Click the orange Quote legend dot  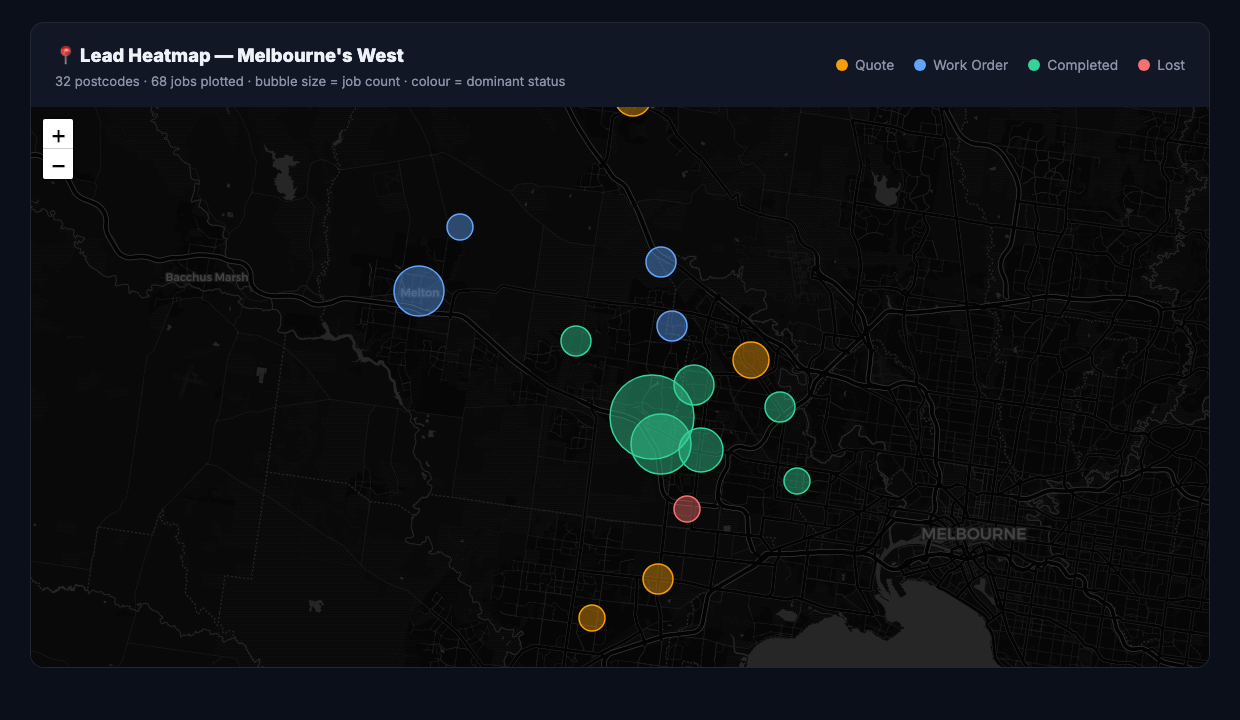click(x=842, y=65)
